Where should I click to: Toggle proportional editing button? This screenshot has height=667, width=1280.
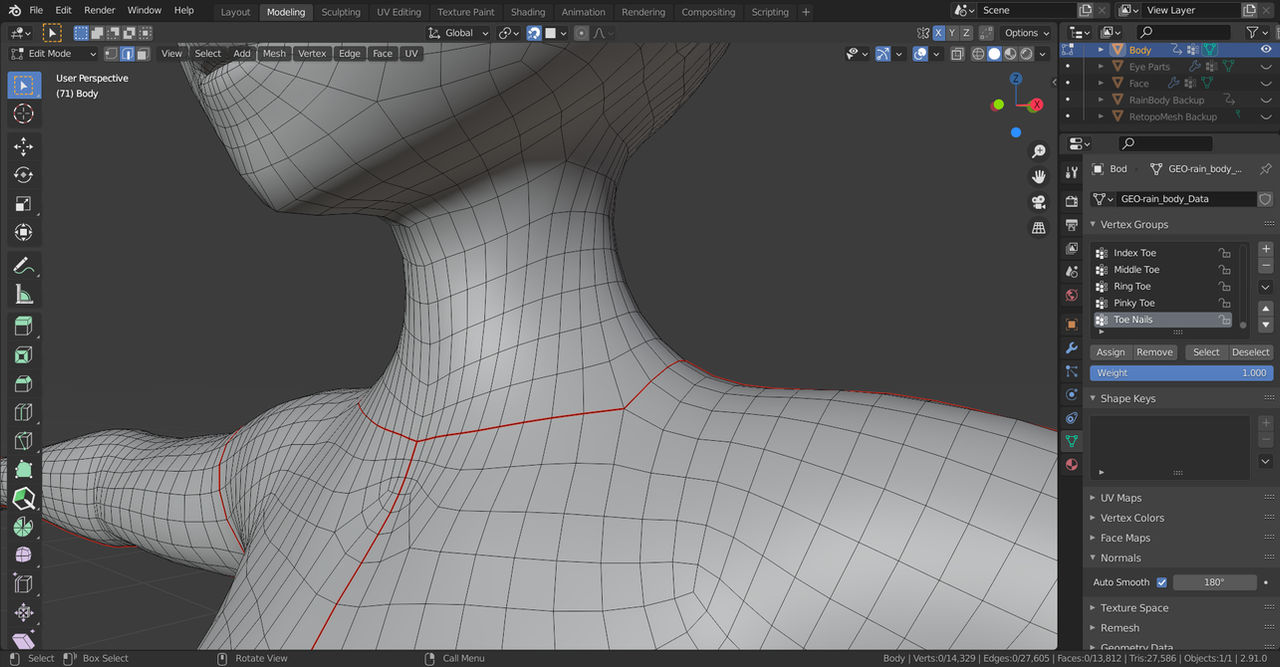[582, 33]
